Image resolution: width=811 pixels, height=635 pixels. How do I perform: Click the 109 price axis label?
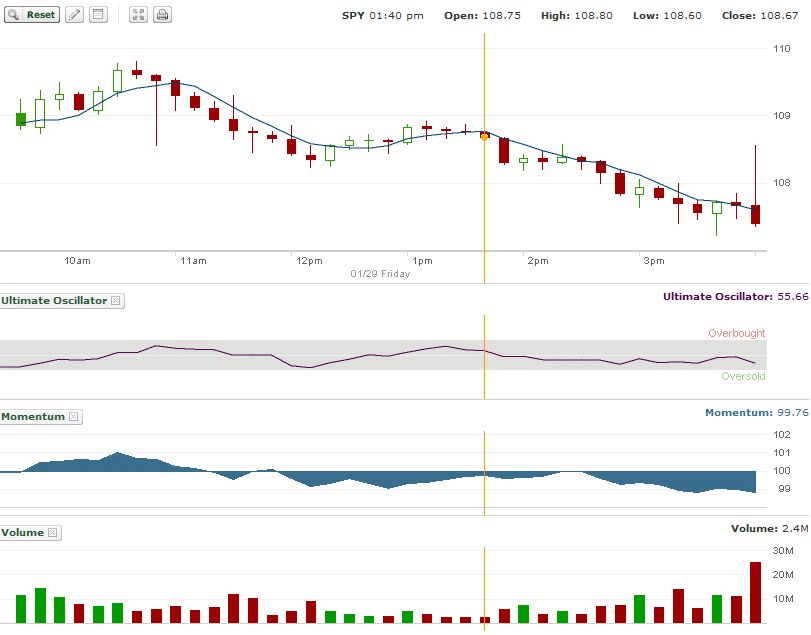(x=782, y=115)
